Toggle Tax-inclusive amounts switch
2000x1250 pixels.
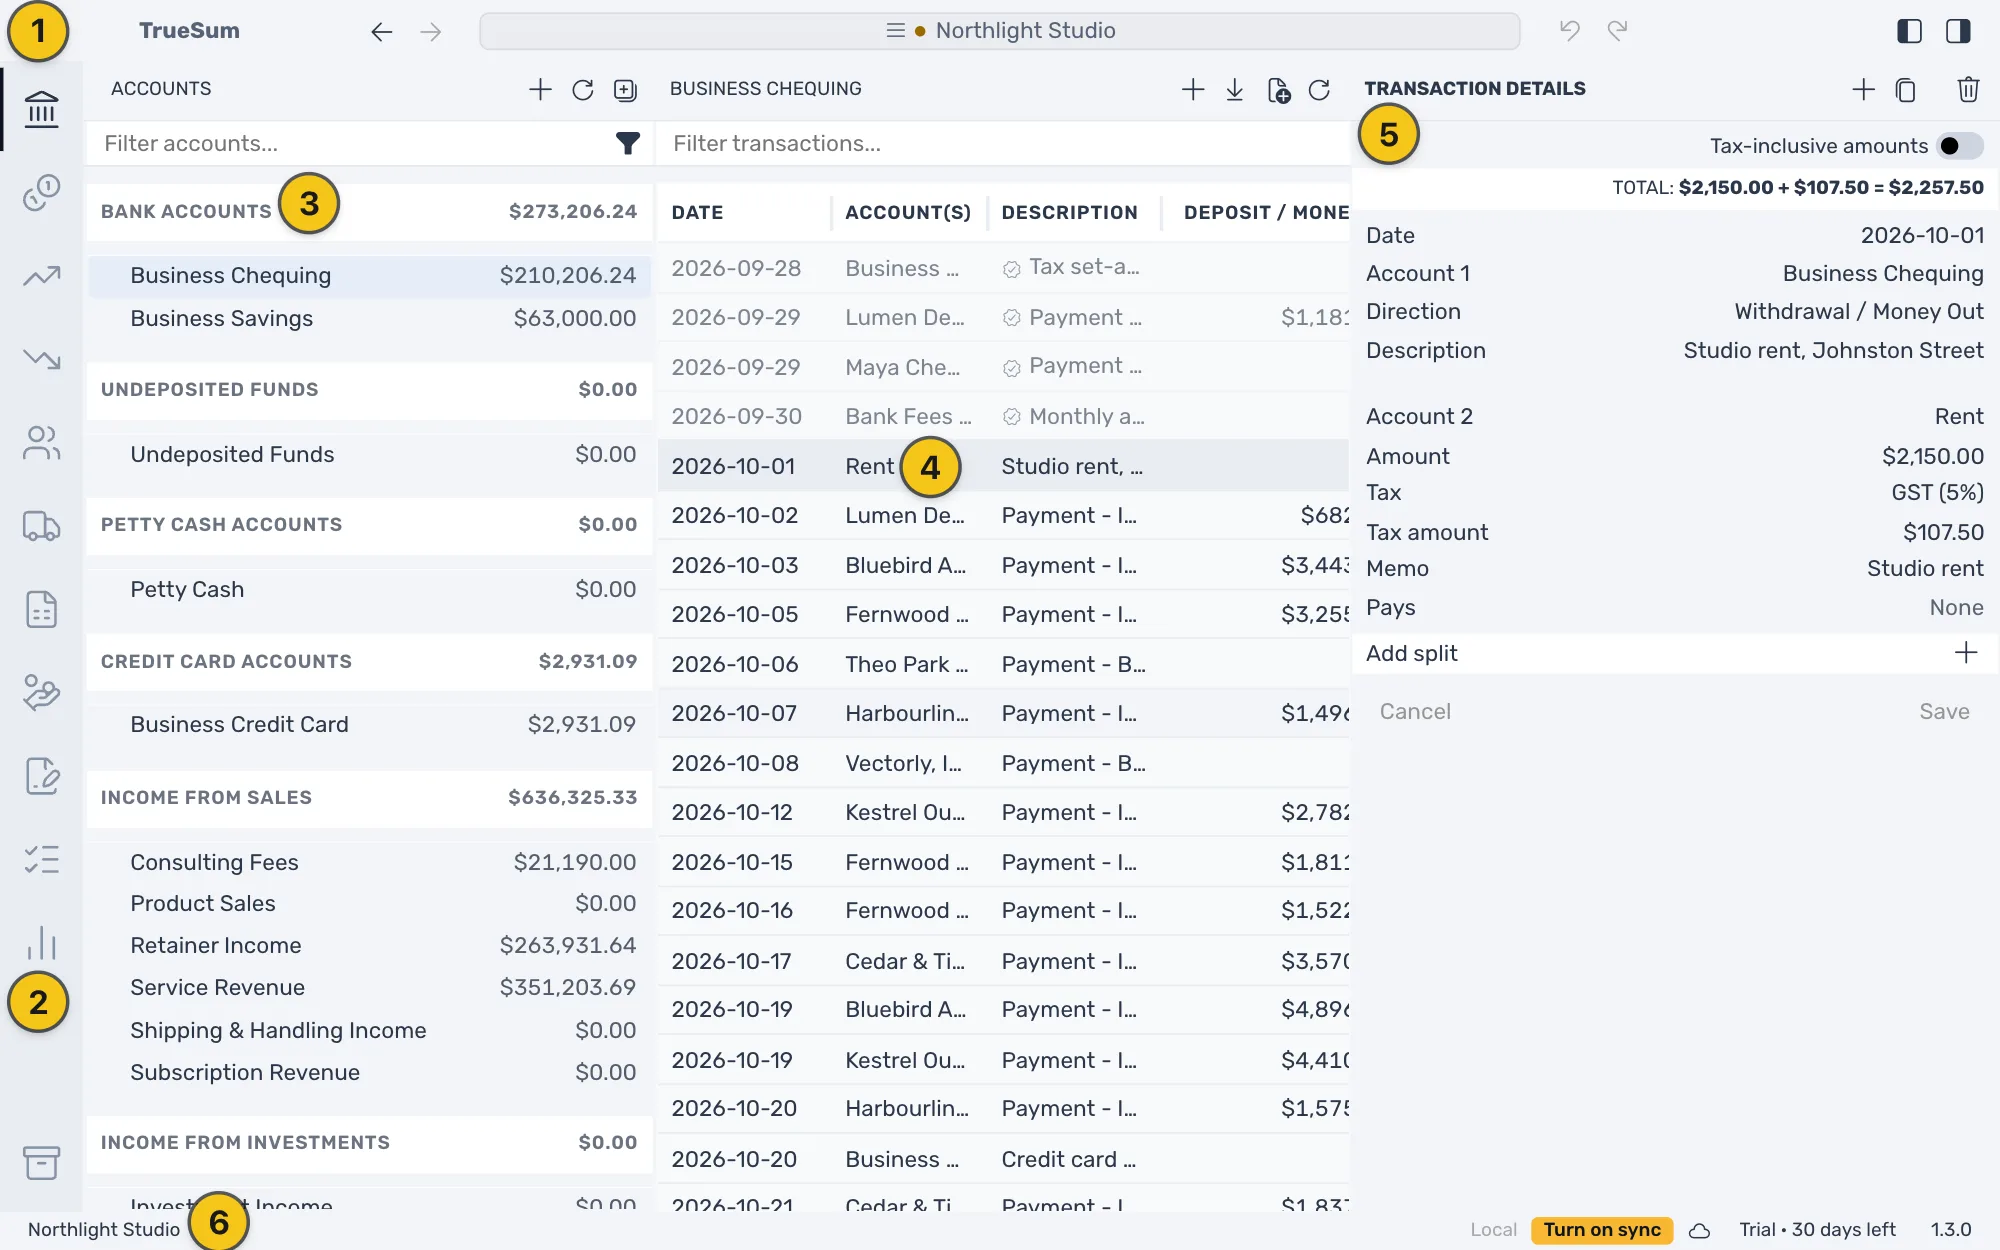click(x=1959, y=146)
